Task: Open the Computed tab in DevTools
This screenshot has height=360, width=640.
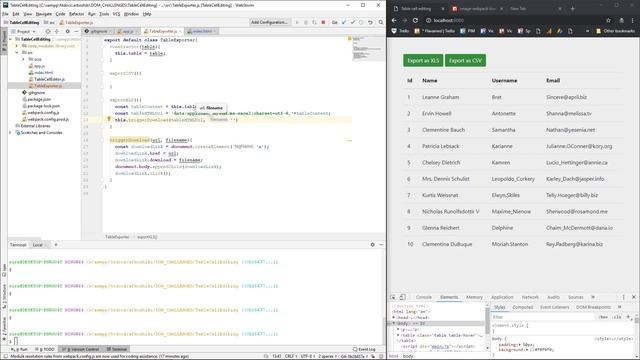Action: click(x=523, y=307)
